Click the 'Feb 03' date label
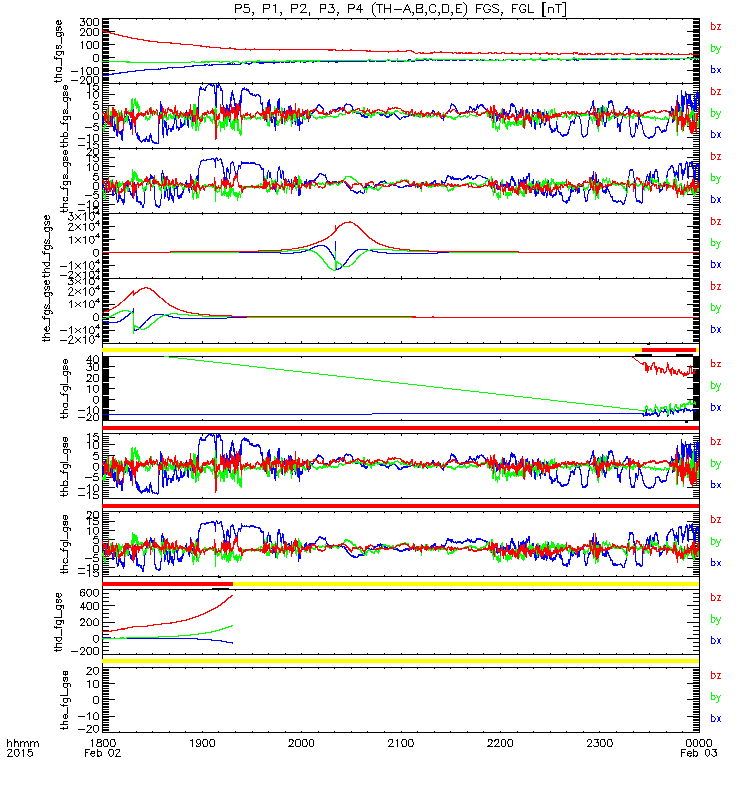The width and height of the screenshot is (750, 800). point(698,753)
